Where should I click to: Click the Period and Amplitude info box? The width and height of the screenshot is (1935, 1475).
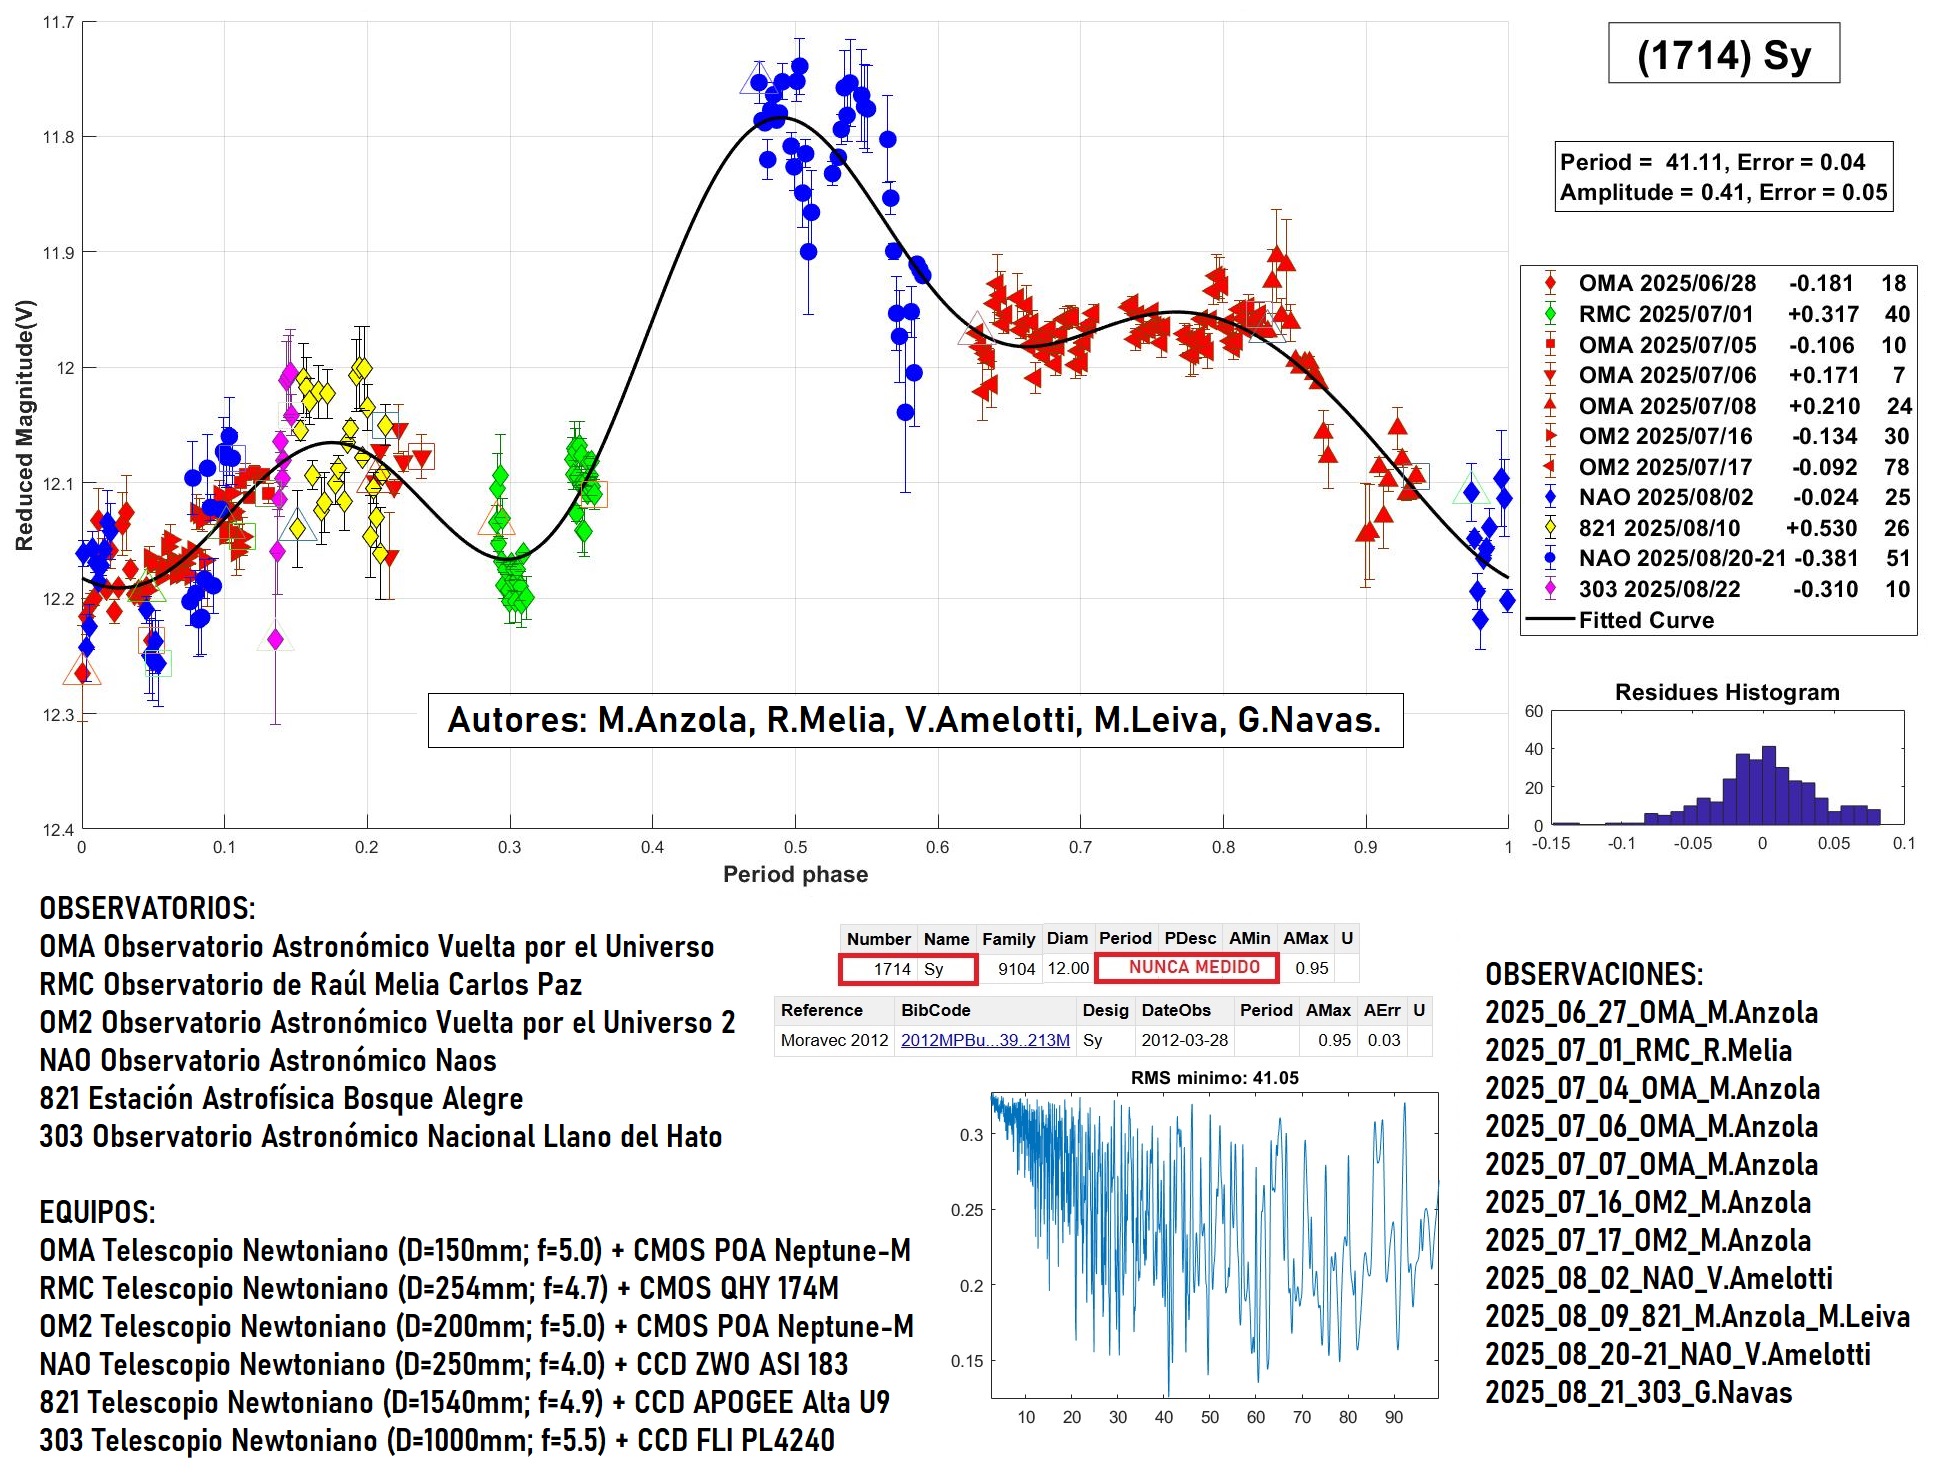click(x=1723, y=177)
